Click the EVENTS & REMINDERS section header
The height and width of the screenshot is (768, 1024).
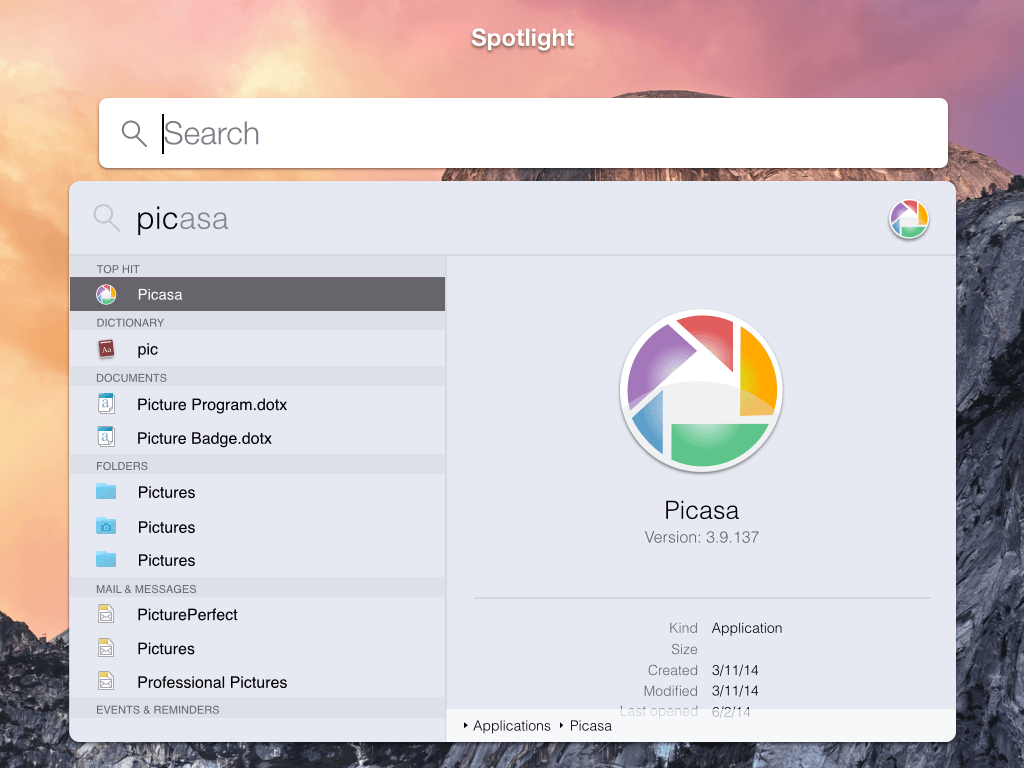coord(157,710)
